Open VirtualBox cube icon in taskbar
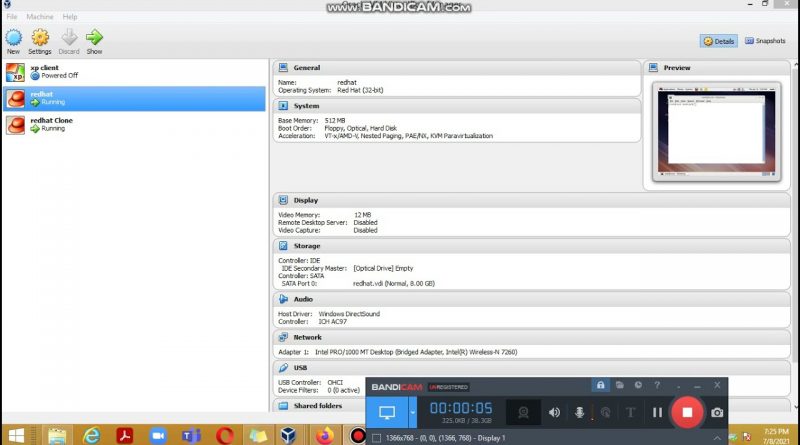The width and height of the screenshot is (800, 445). 289,435
